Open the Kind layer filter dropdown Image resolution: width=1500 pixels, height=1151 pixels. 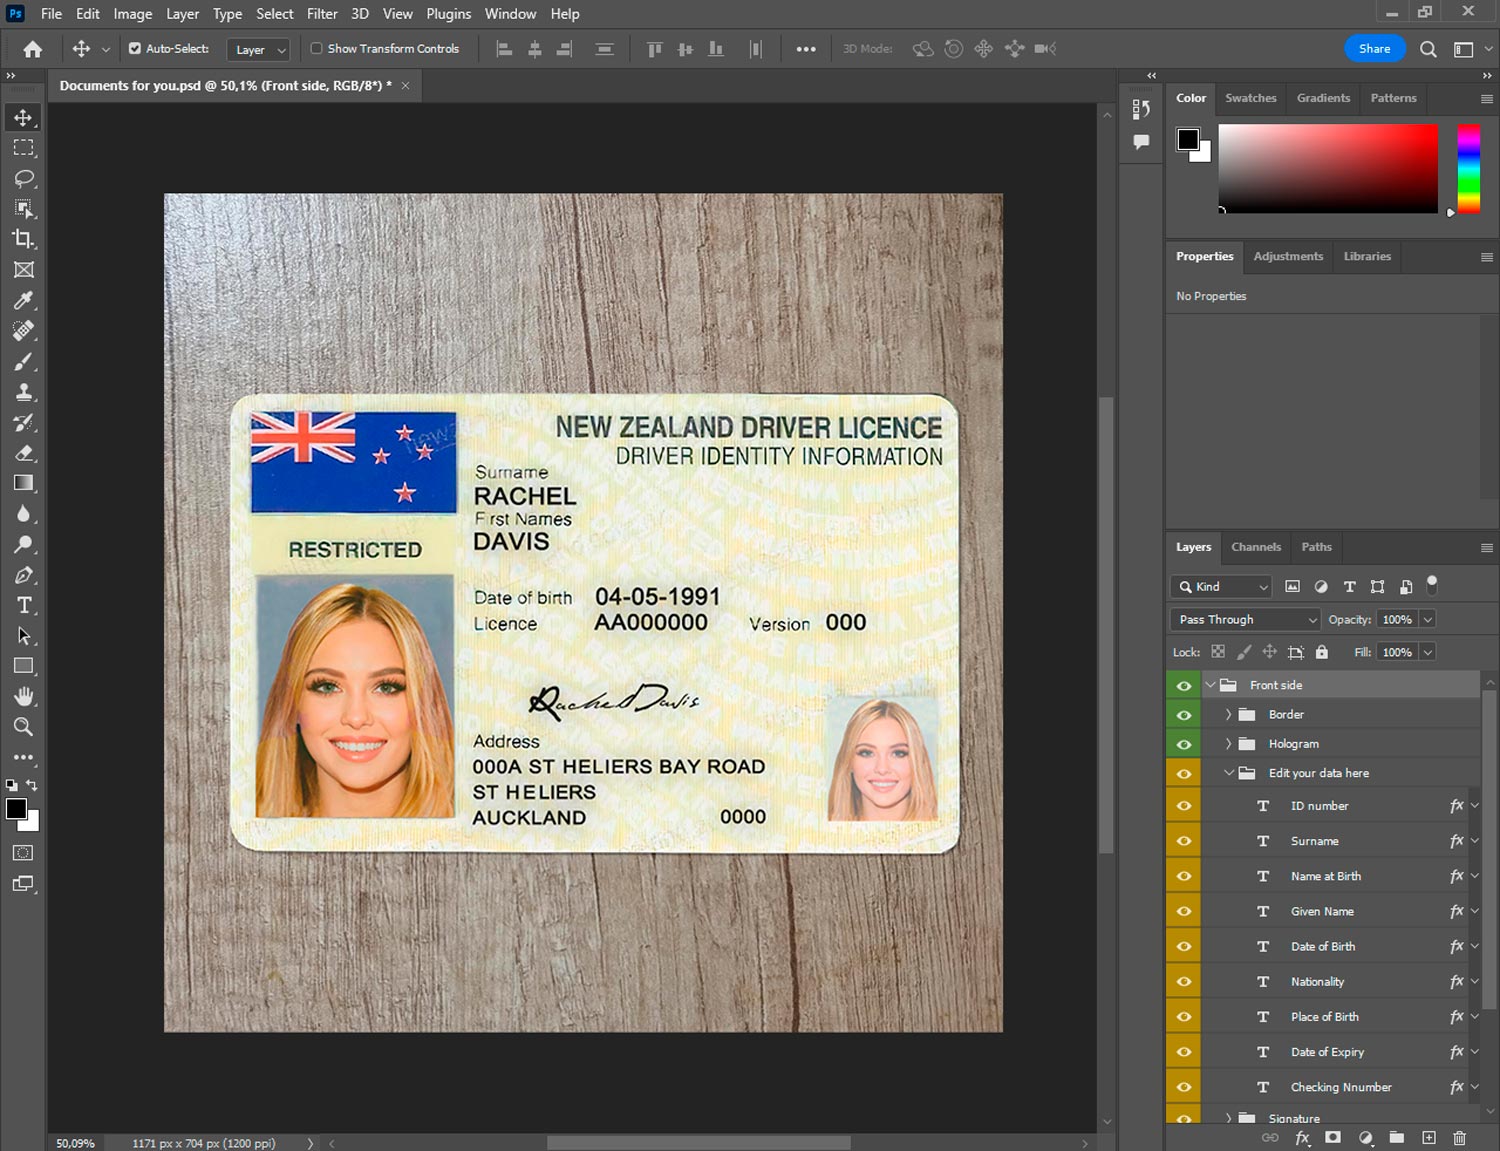tap(1221, 587)
